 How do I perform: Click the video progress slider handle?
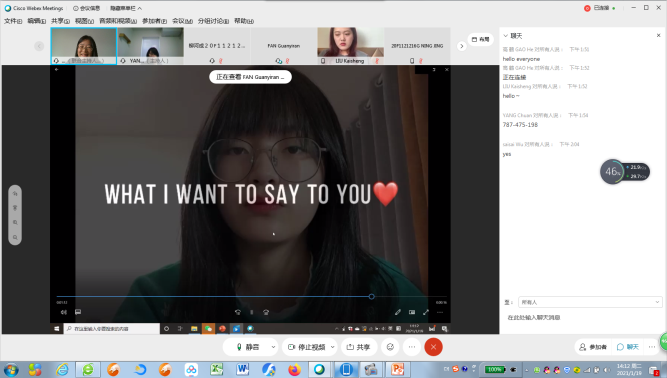point(371,296)
